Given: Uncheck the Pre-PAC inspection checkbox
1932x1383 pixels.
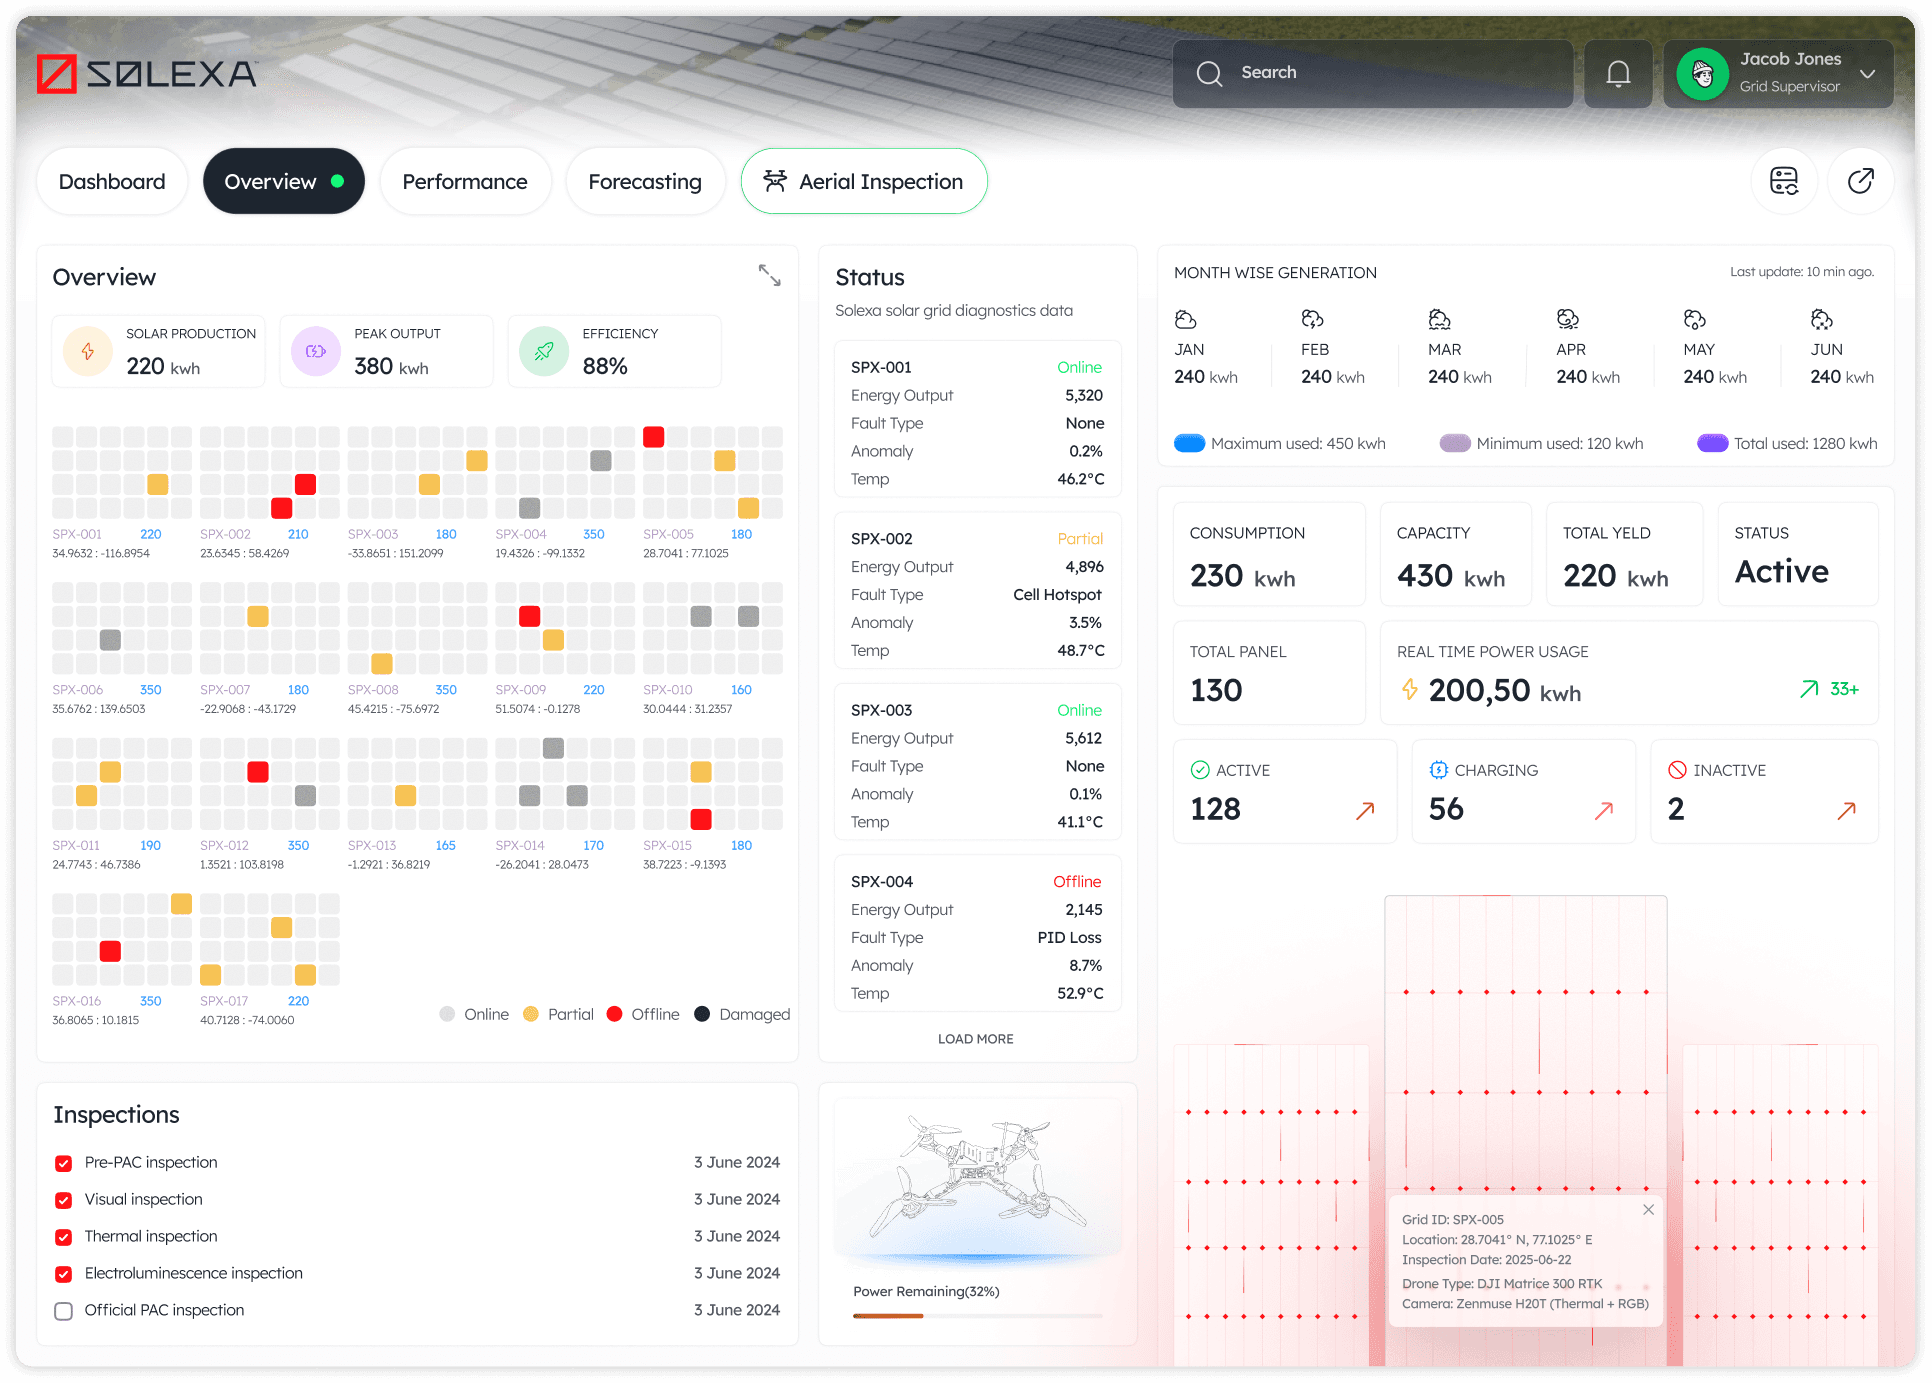Looking at the screenshot, I should [x=64, y=1163].
